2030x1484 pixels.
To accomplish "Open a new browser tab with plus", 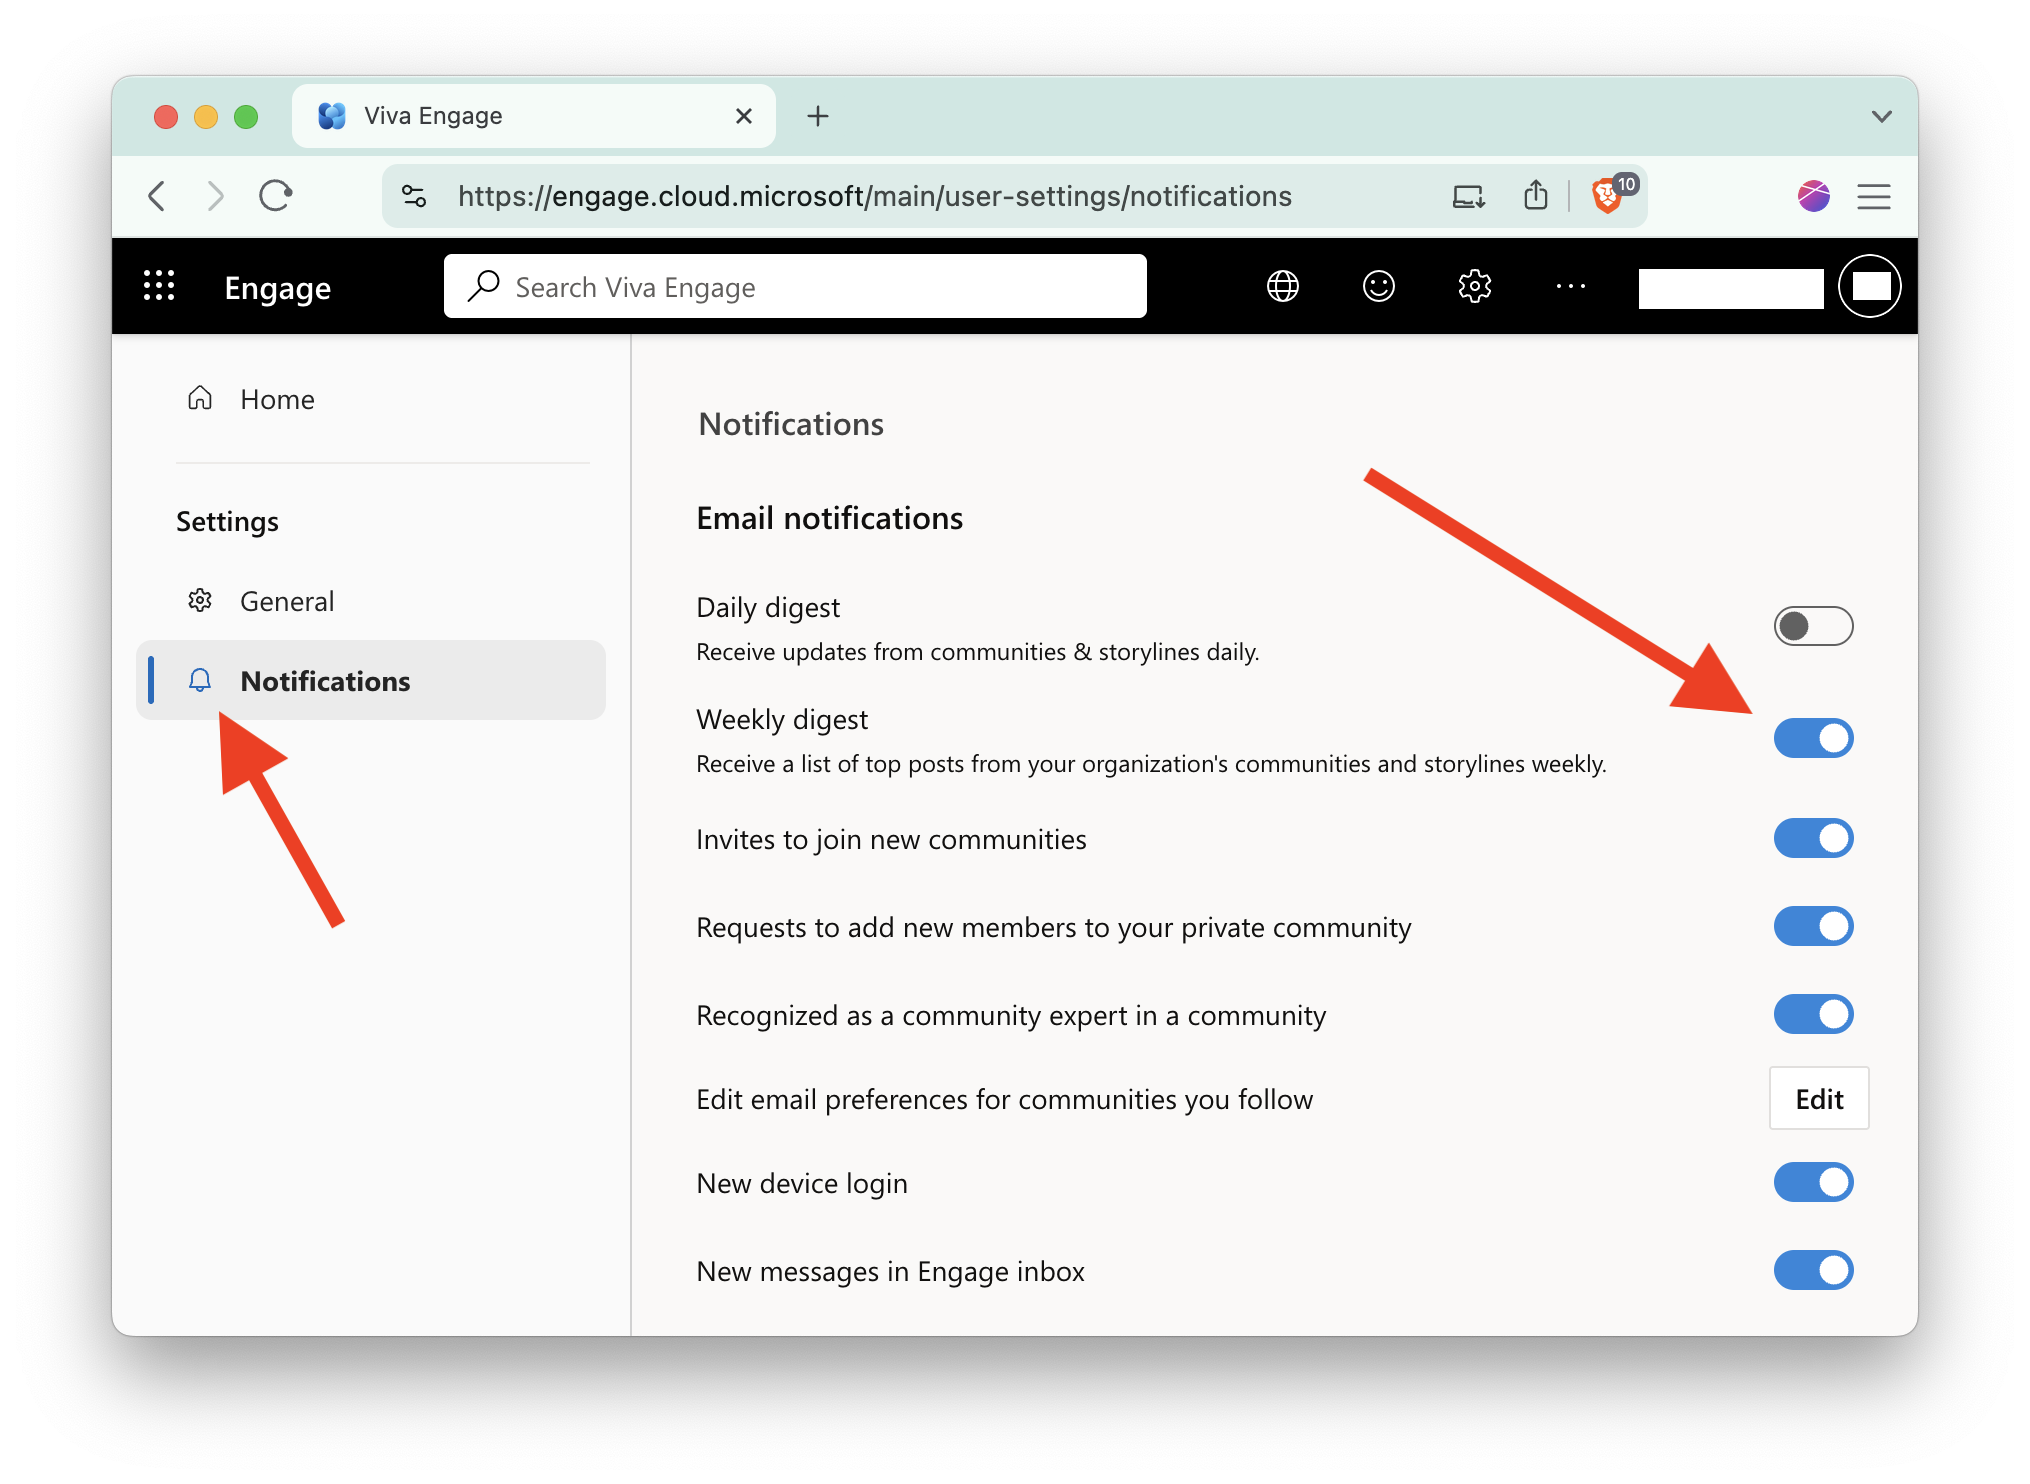I will pos(818,116).
